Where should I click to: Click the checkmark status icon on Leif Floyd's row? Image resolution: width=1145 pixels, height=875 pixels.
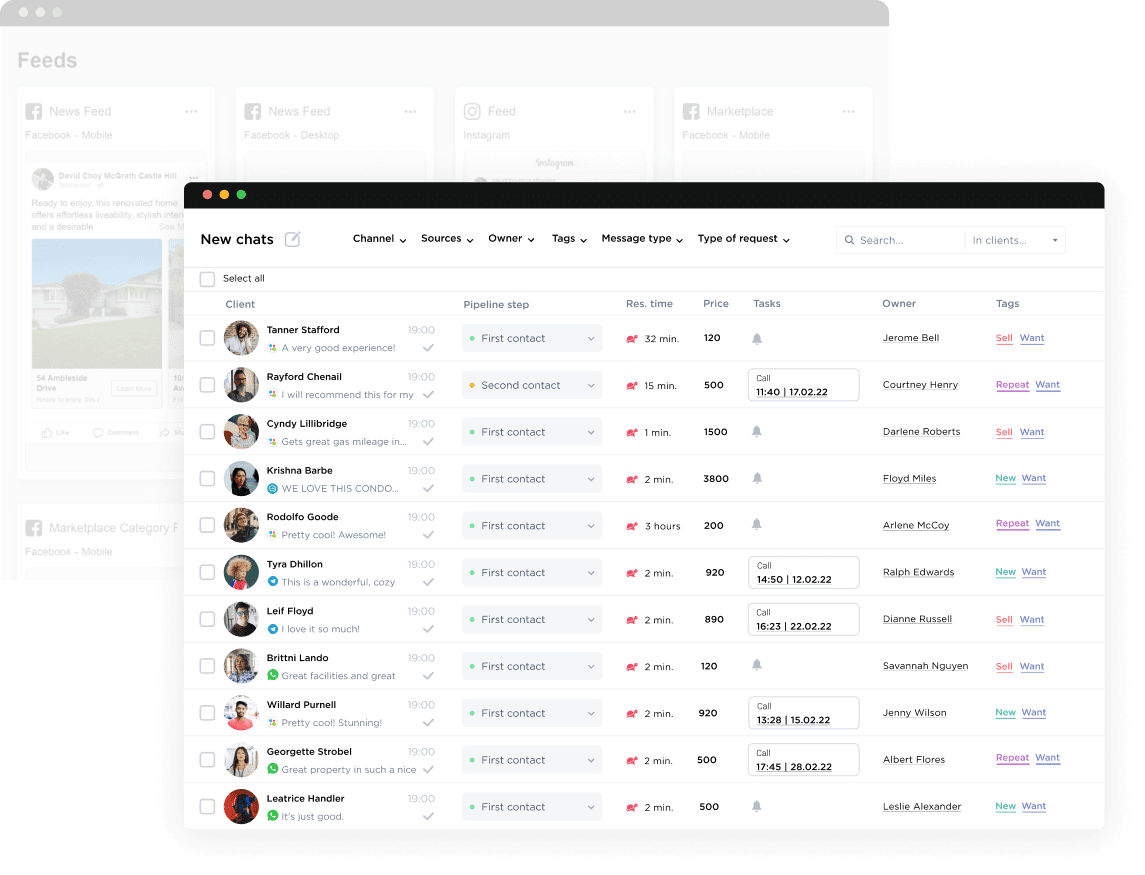[x=427, y=629]
